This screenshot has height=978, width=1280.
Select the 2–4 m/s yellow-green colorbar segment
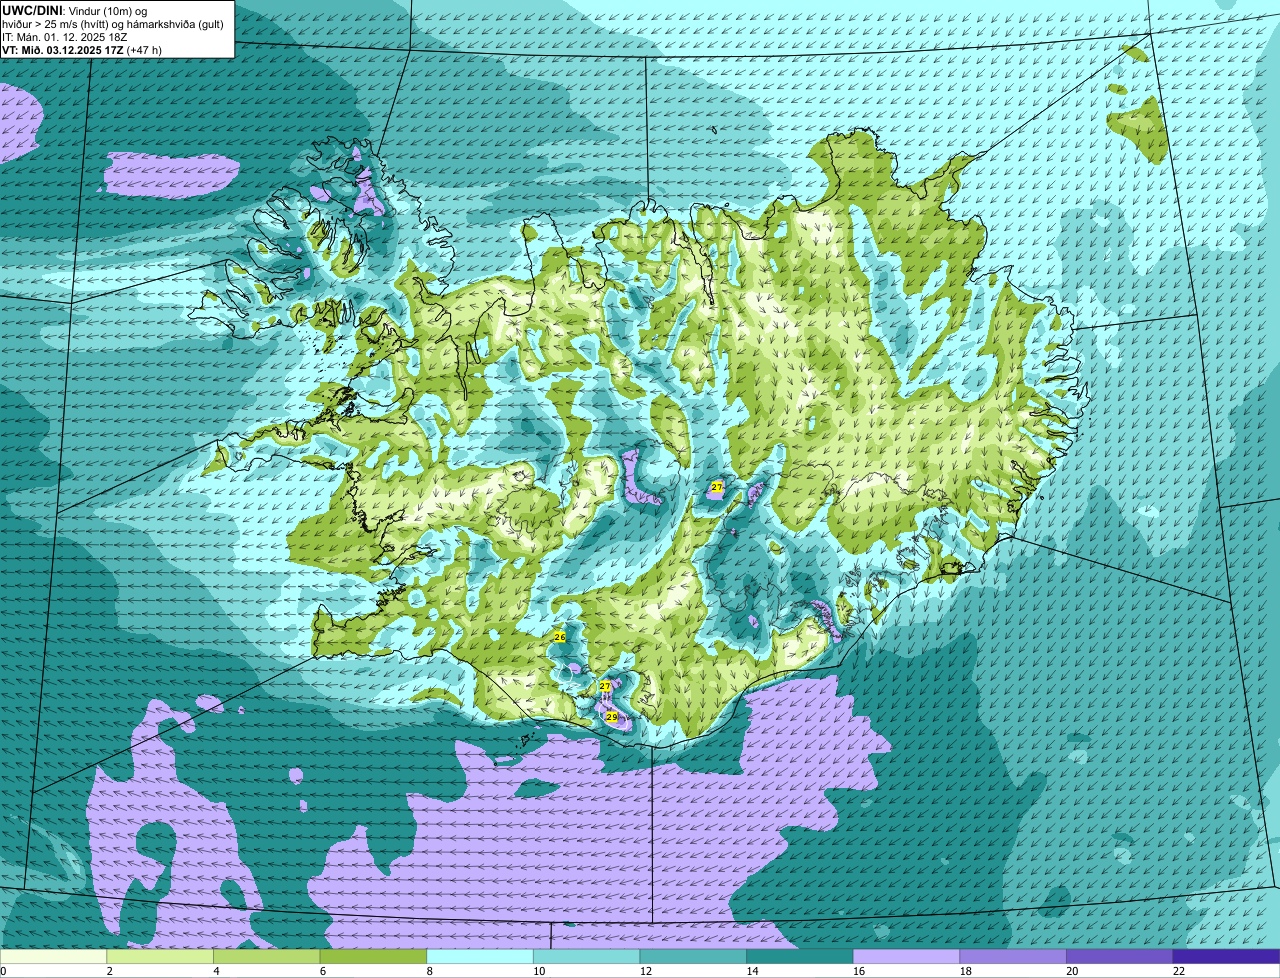pos(159,956)
